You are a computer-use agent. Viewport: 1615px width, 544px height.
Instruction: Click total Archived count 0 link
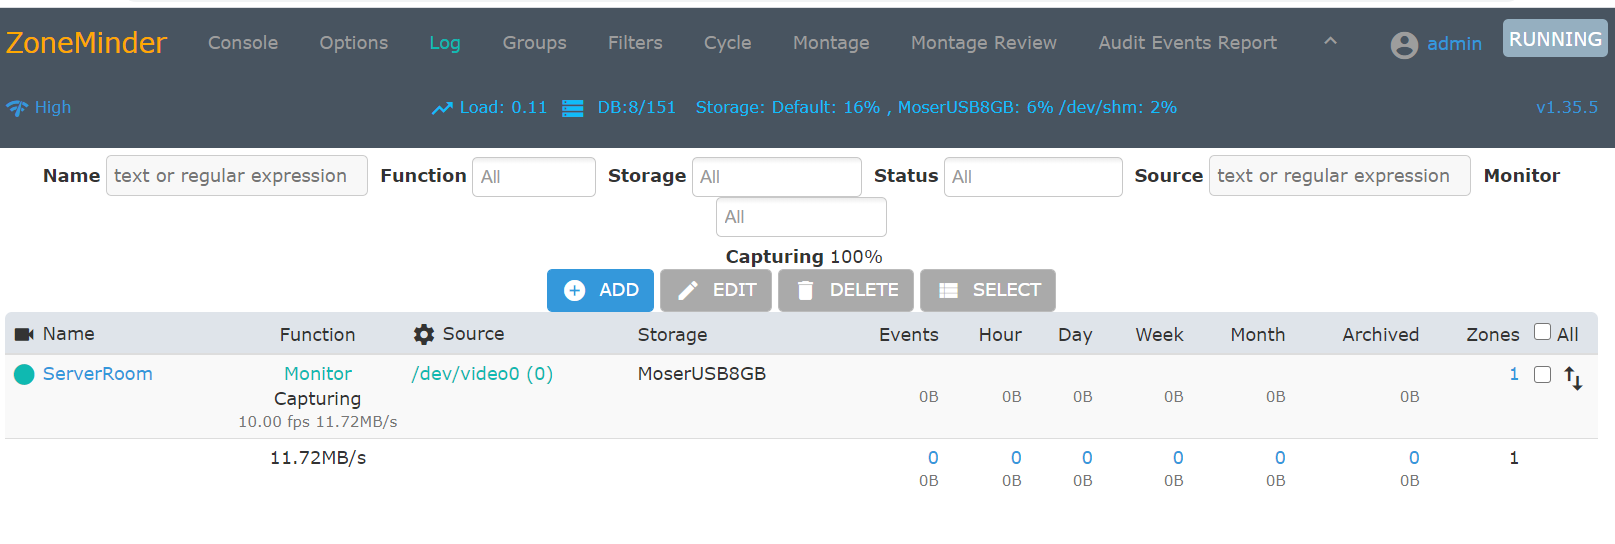tap(1414, 458)
